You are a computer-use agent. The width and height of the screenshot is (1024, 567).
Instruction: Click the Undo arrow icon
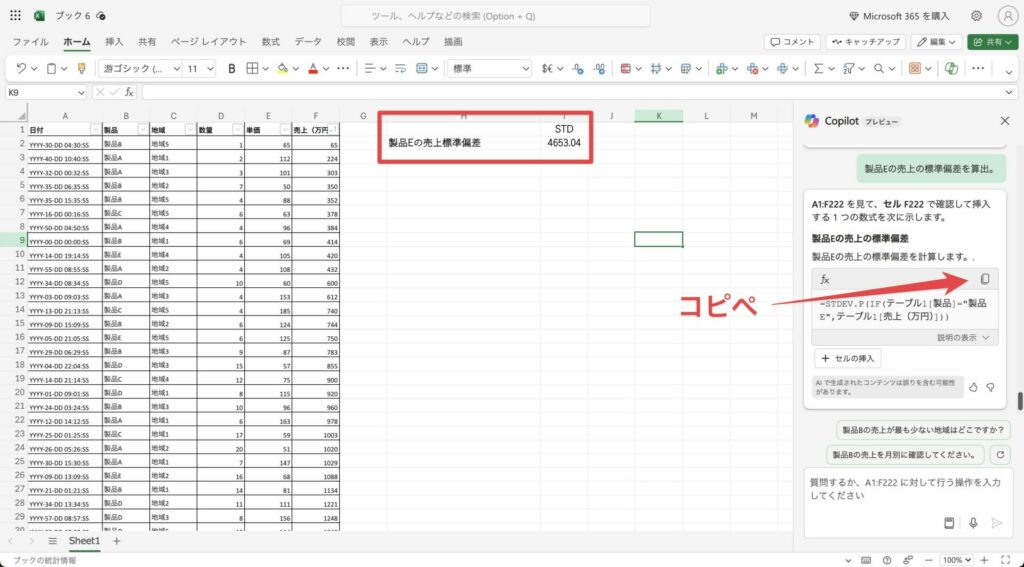pos(21,69)
